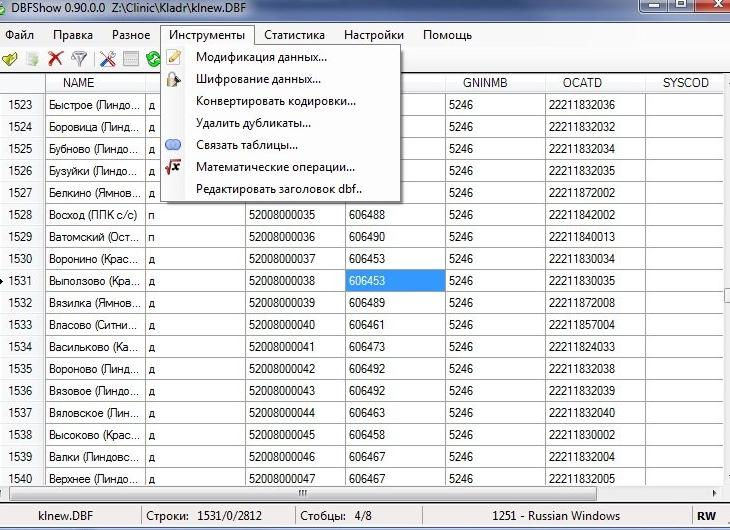Open the Файл menu
The height and width of the screenshot is (530, 730).
(20, 35)
